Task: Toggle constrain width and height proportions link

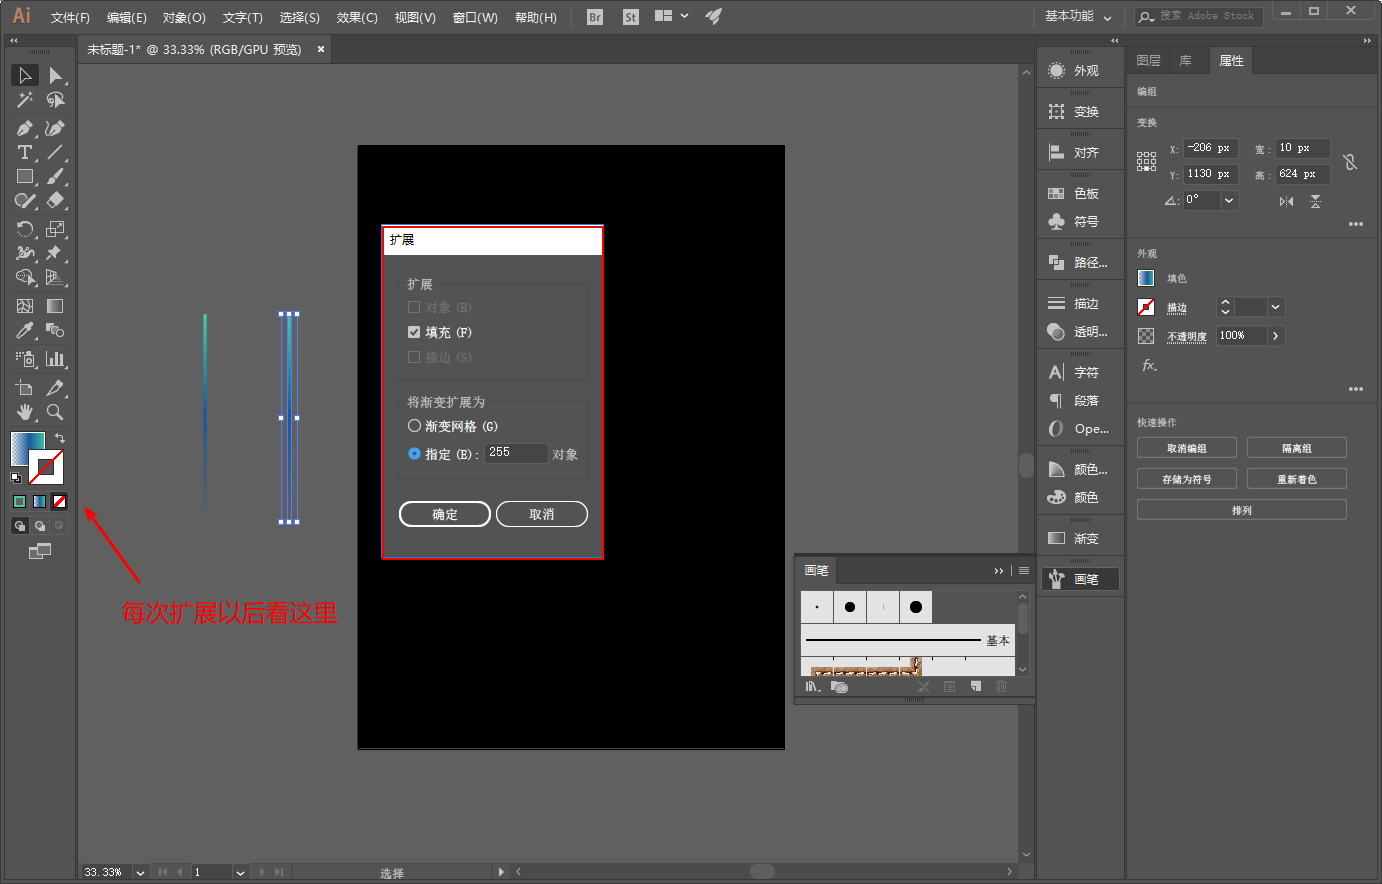Action: coord(1350,161)
